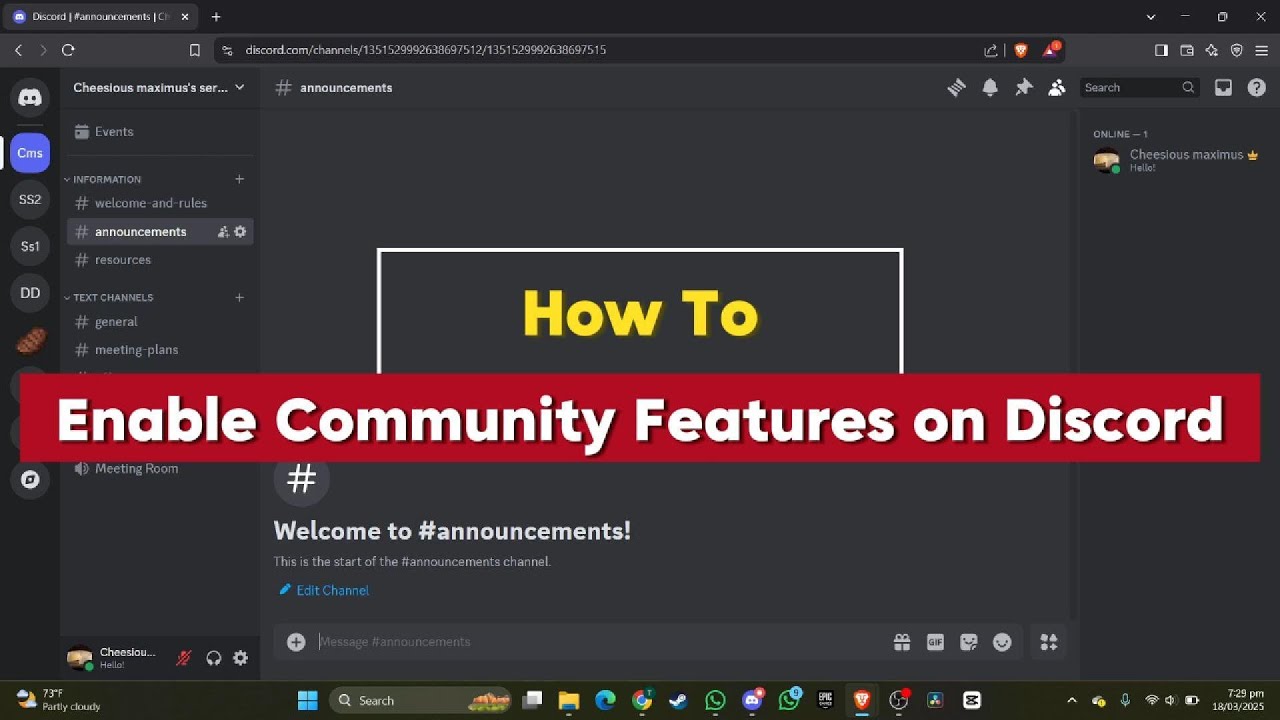Add channel to Text Channels category

pyautogui.click(x=239, y=297)
